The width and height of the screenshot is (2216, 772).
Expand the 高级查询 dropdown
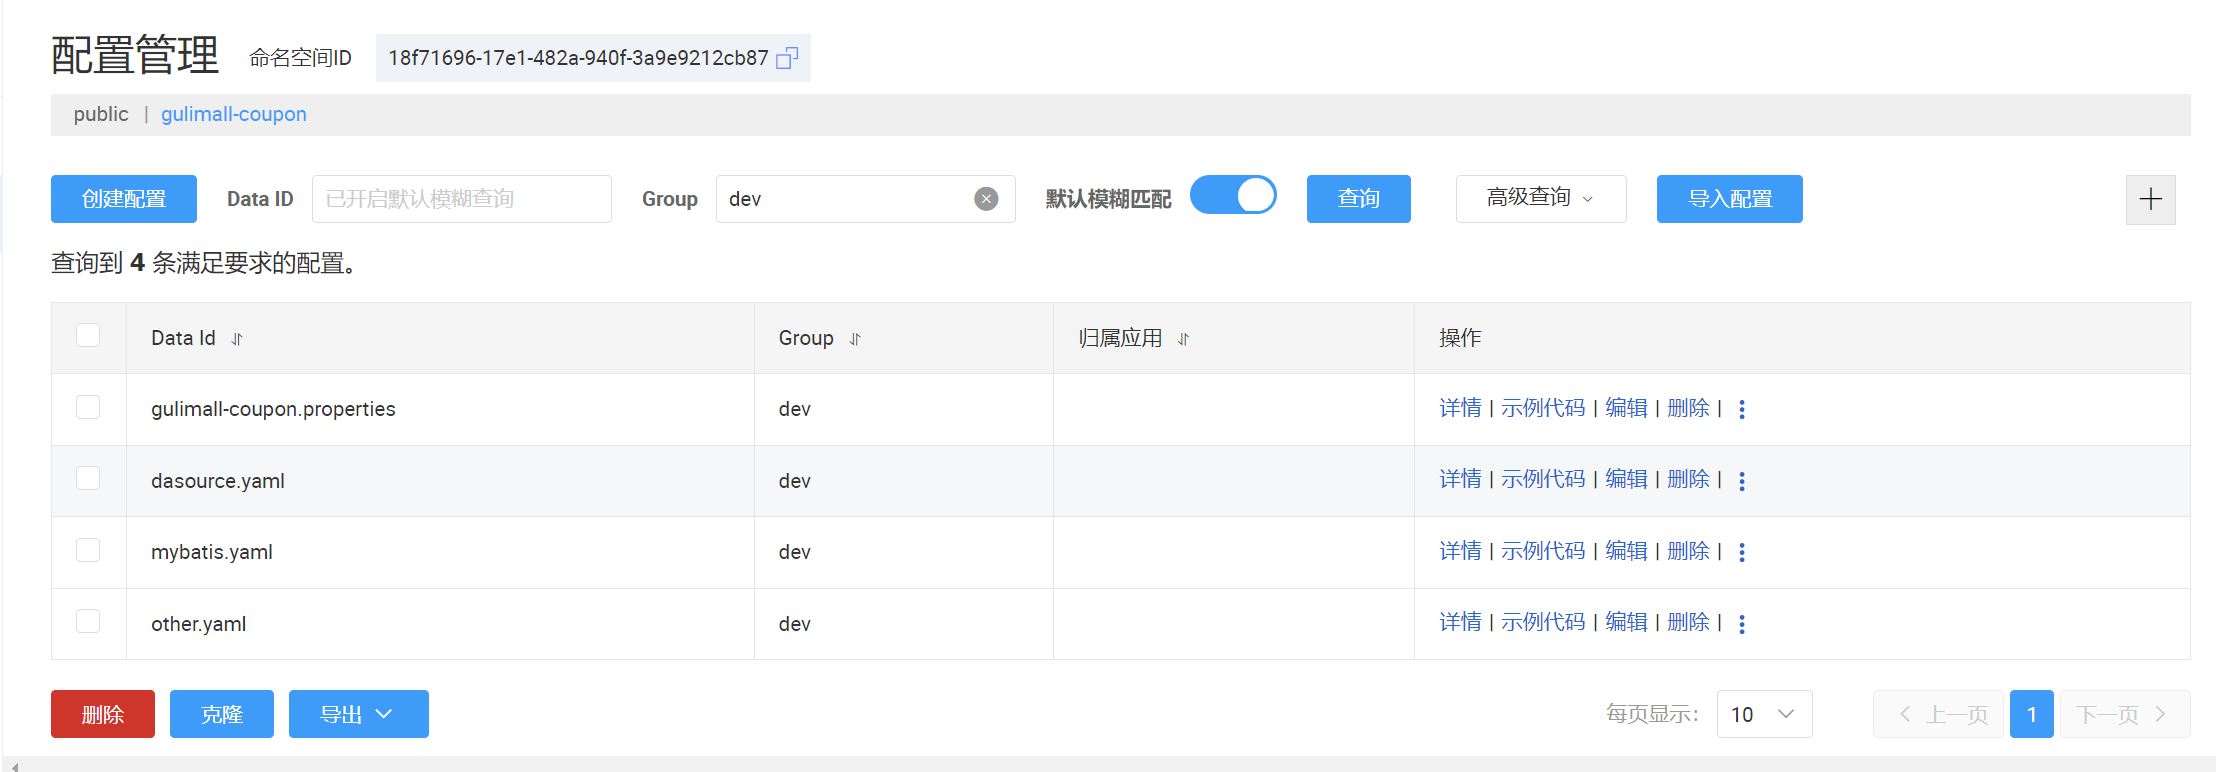click(x=1540, y=198)
